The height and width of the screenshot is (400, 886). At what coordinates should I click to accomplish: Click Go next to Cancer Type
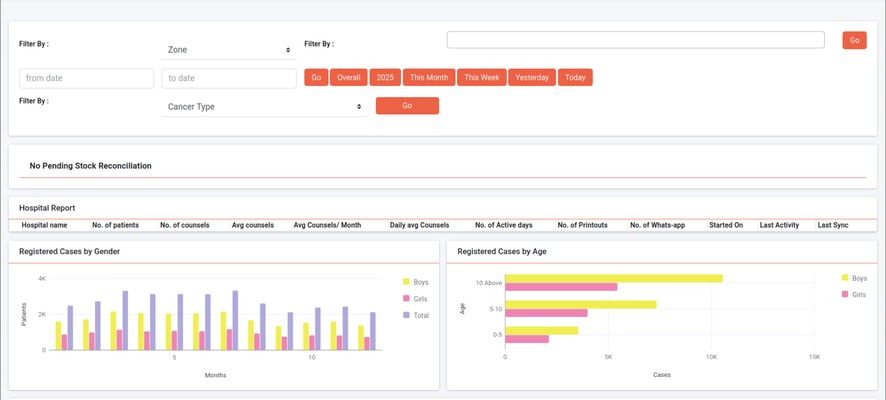tap(407, 106)
